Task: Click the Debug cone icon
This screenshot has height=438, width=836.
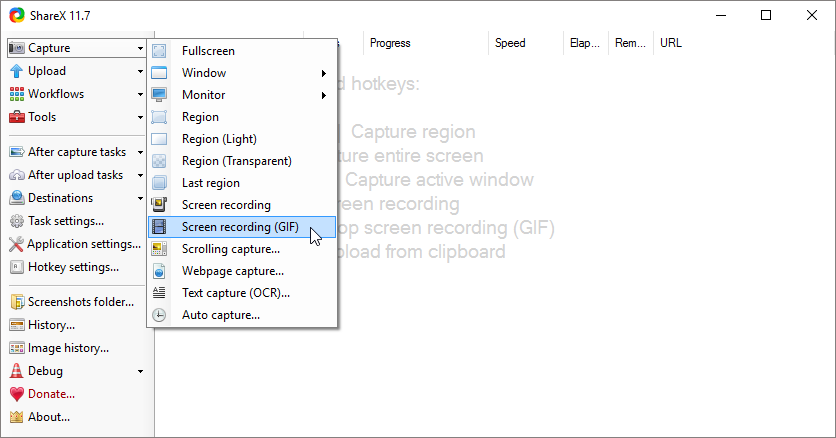Action: pyautogui.click(x=17, y=371)
